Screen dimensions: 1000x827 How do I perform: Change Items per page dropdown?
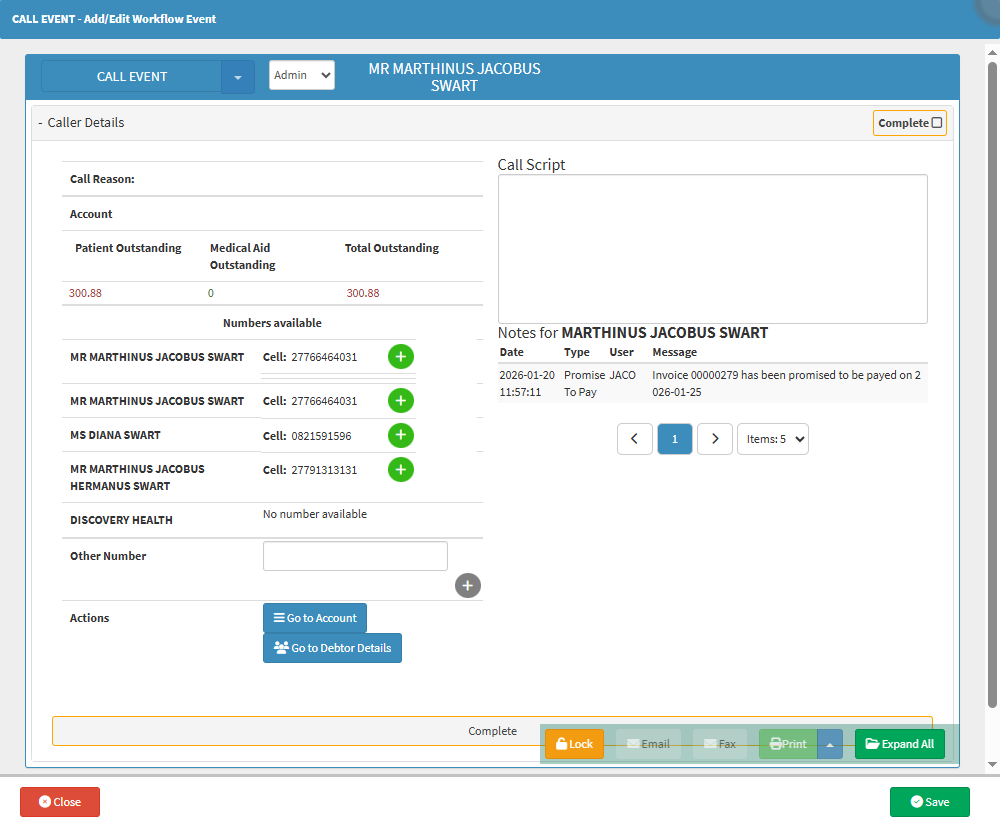[x=772, y=439]
